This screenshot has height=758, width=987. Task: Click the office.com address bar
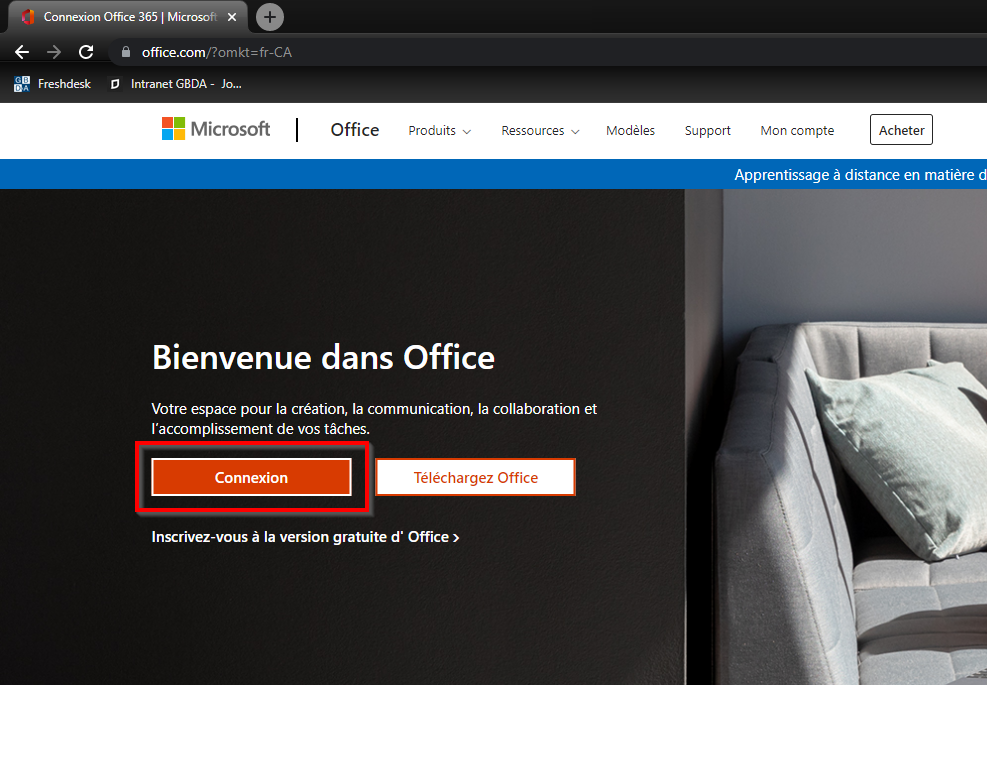pyautogui.click(x=548, y=52)
